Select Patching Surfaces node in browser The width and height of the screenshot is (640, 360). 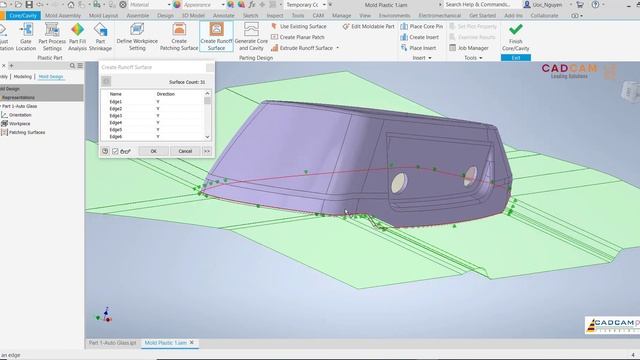pos(23,133)
